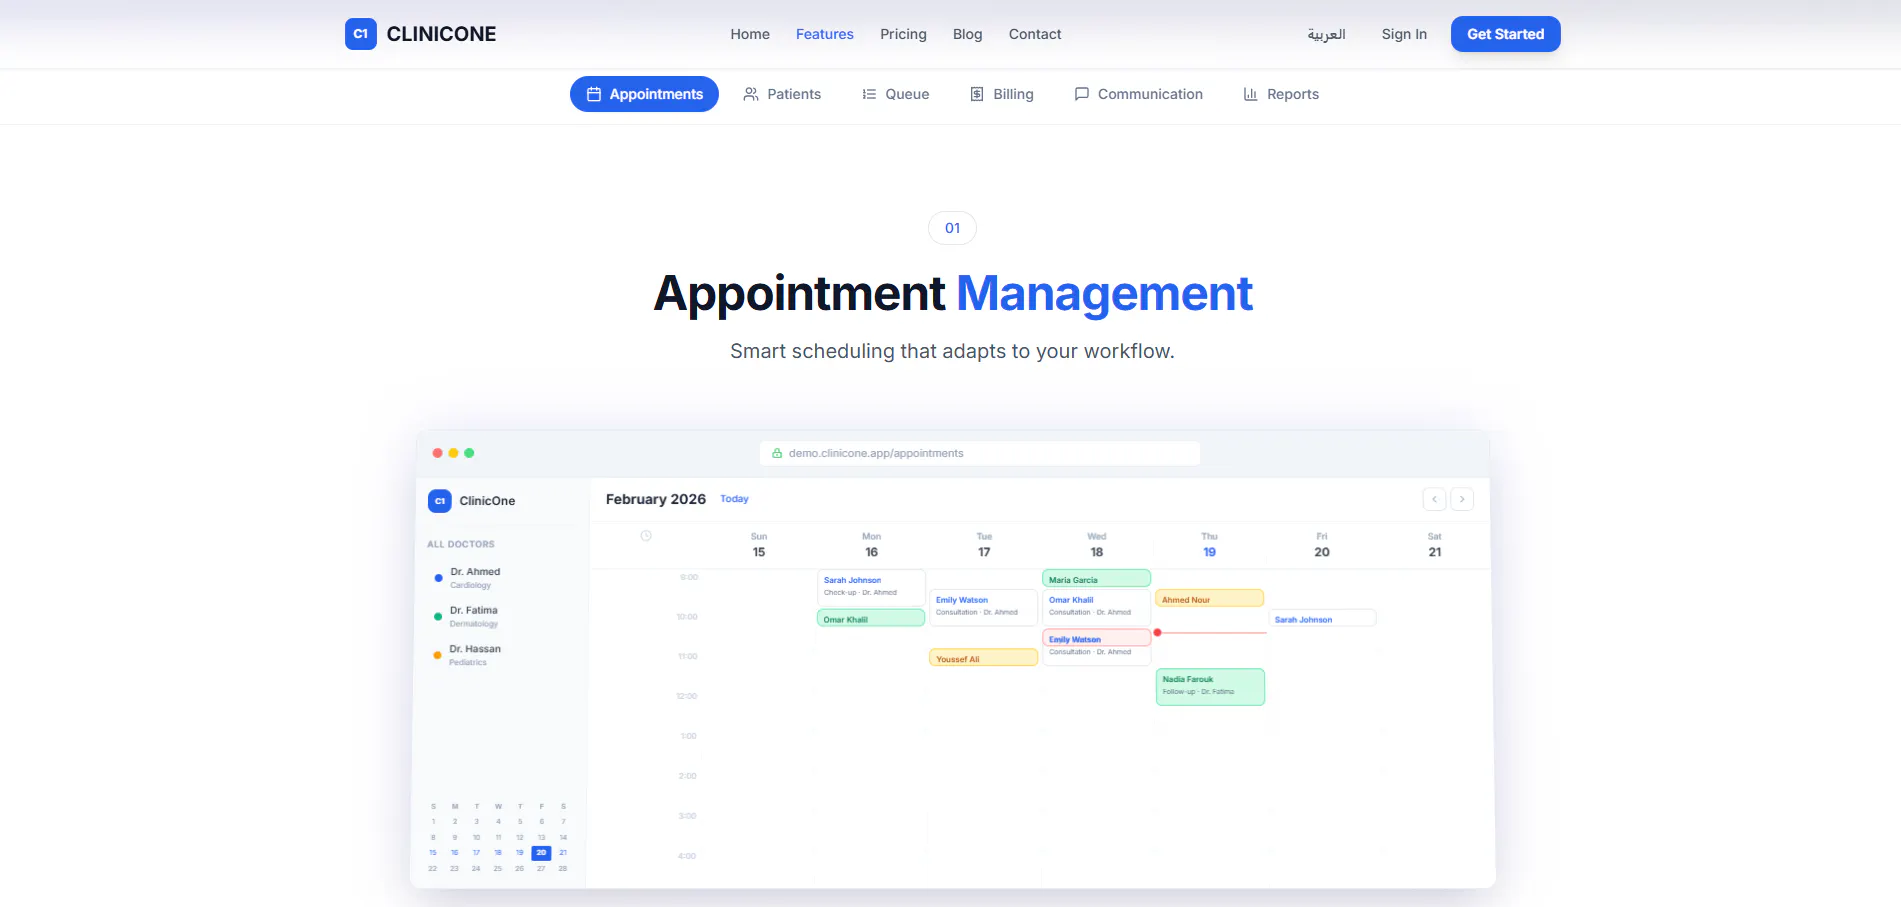This screenshot has width=1901, height=907.
Task: Open Omar Khalil consultation on Wednesday
Action: coord(1097,606)
